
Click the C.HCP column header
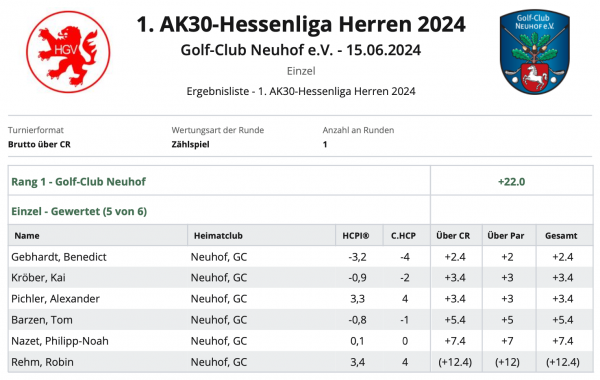[x=403, y=236]
